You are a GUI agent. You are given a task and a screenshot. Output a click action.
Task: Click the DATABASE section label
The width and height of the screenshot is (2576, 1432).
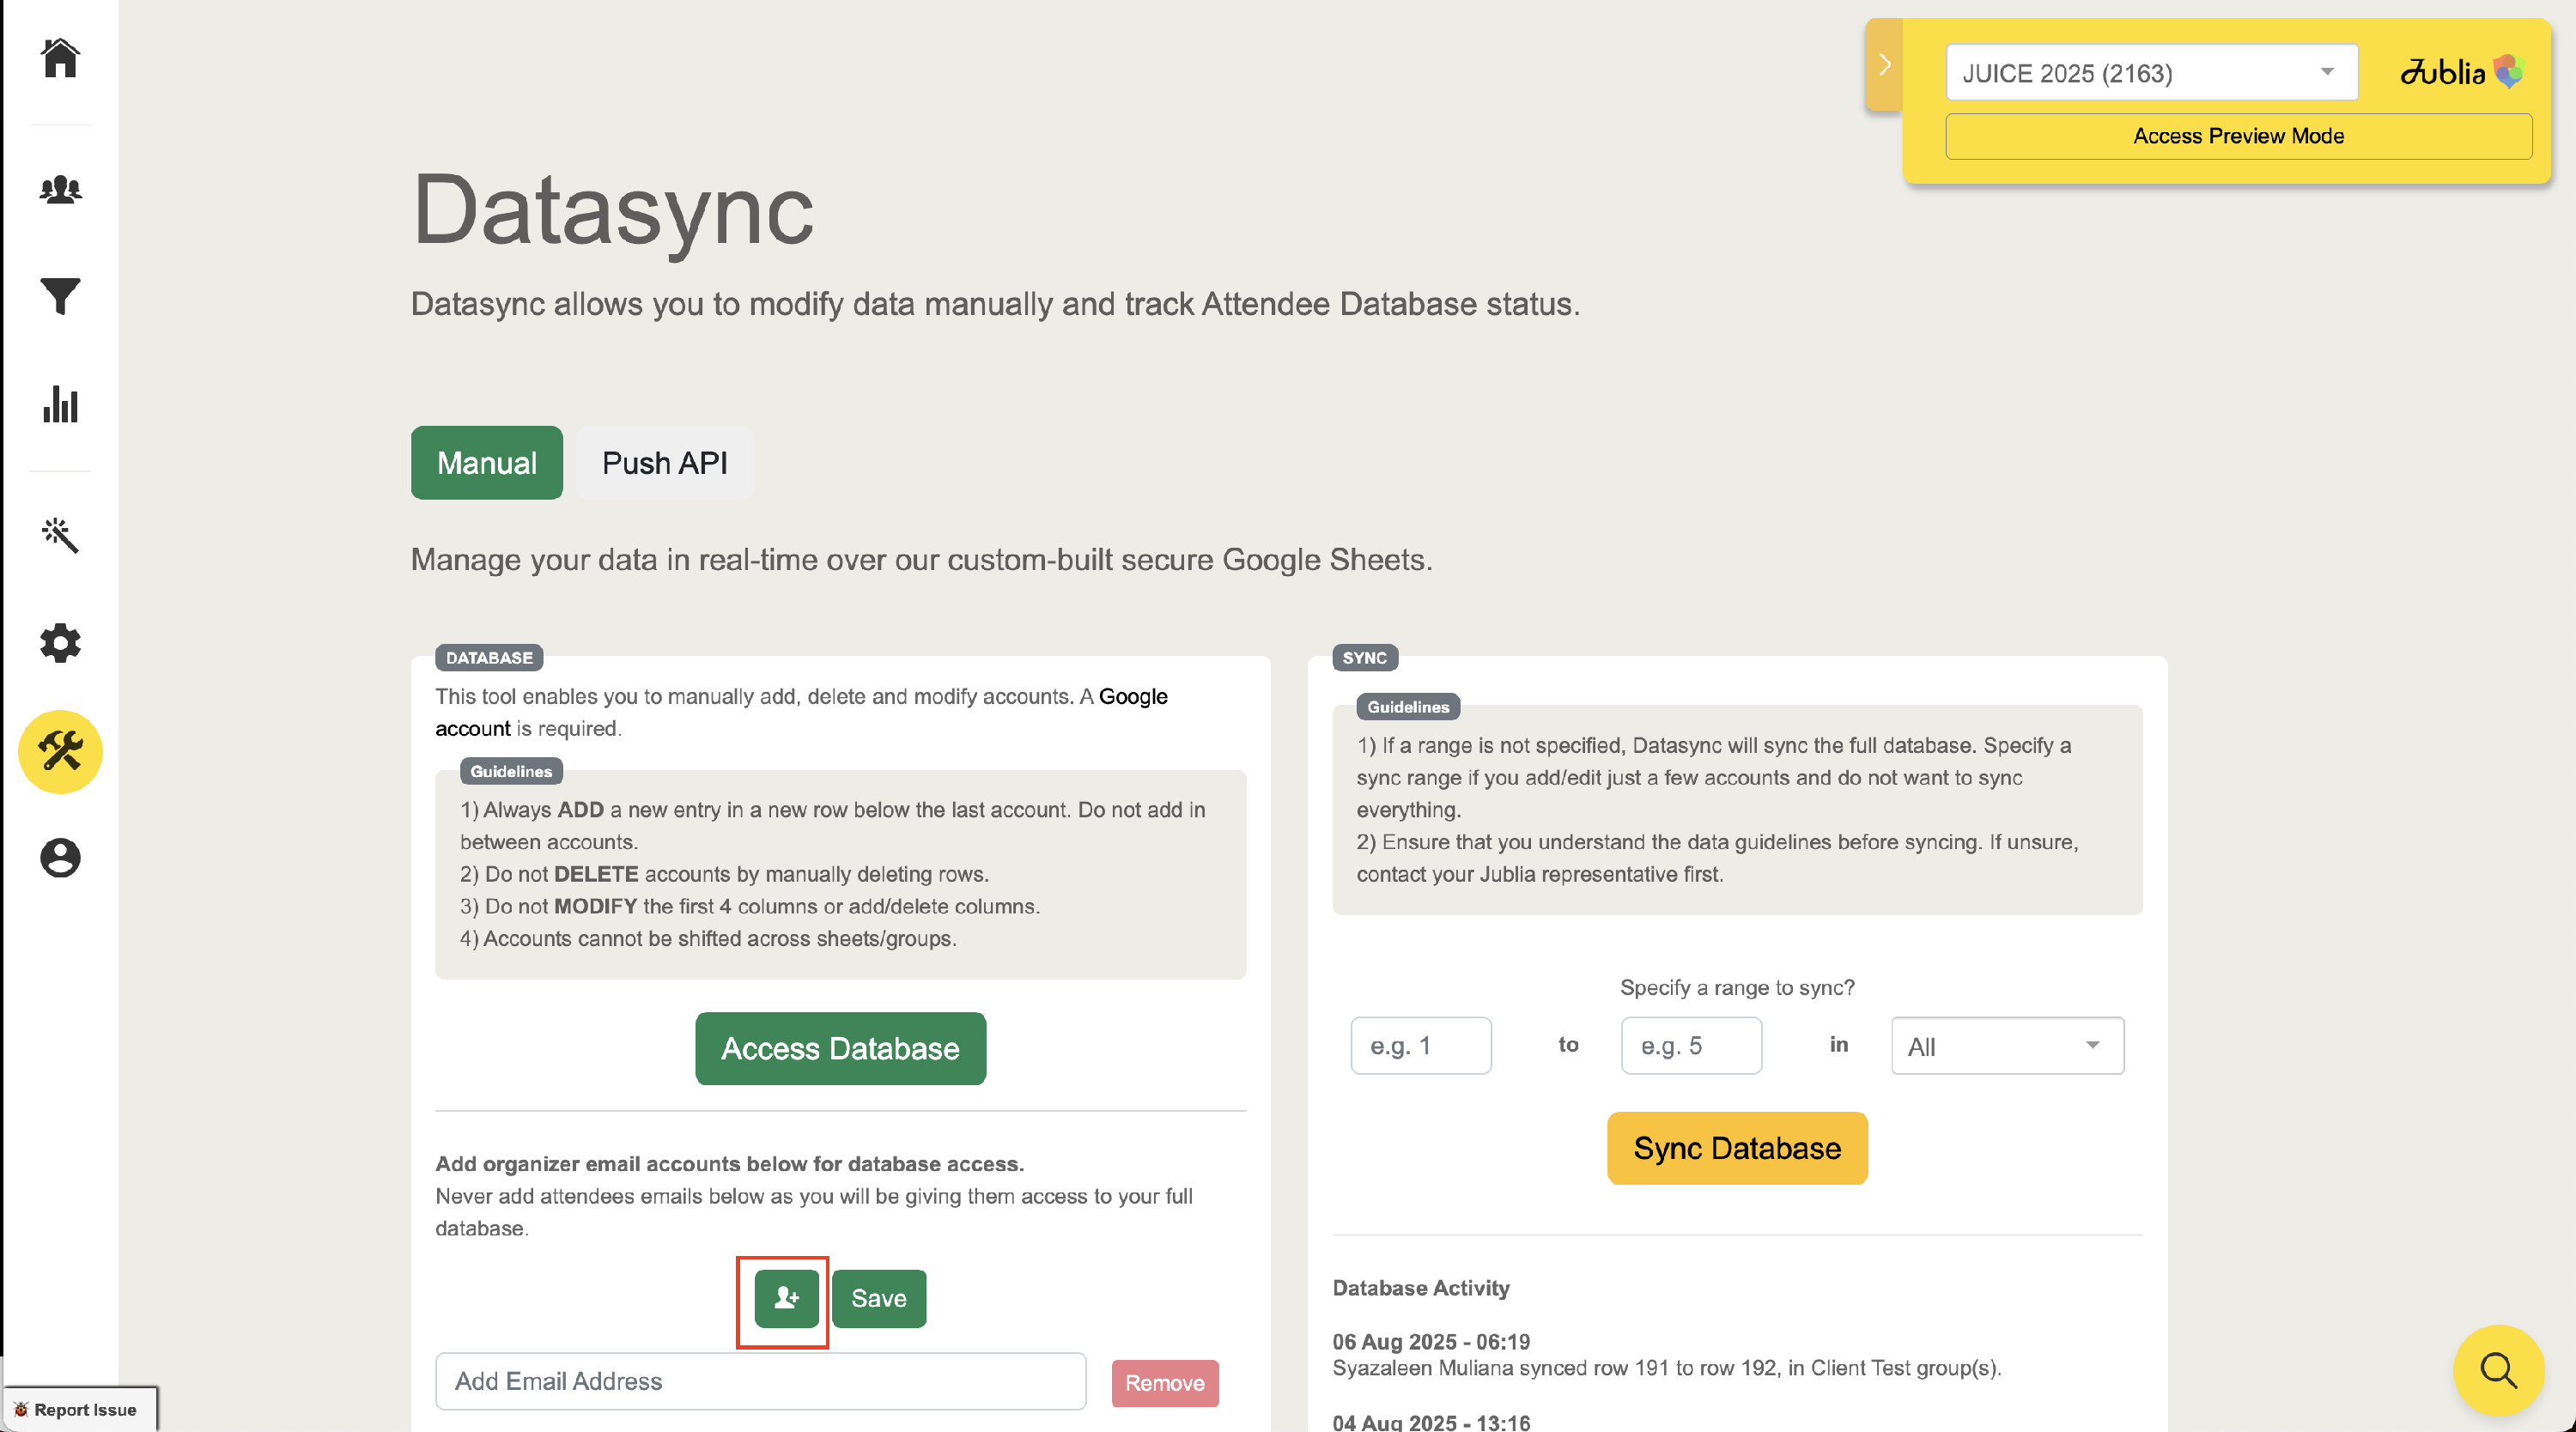tap(489, 658)
